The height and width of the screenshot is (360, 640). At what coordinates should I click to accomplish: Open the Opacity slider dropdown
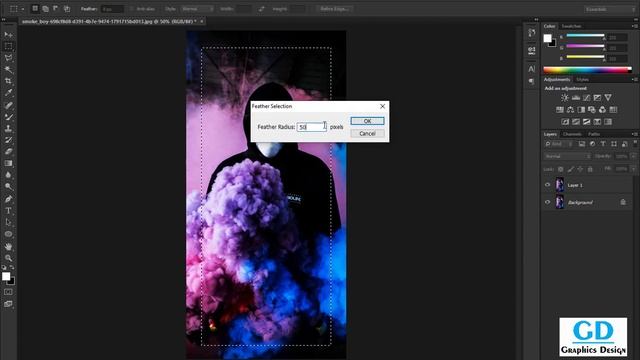tap(633, 156)
